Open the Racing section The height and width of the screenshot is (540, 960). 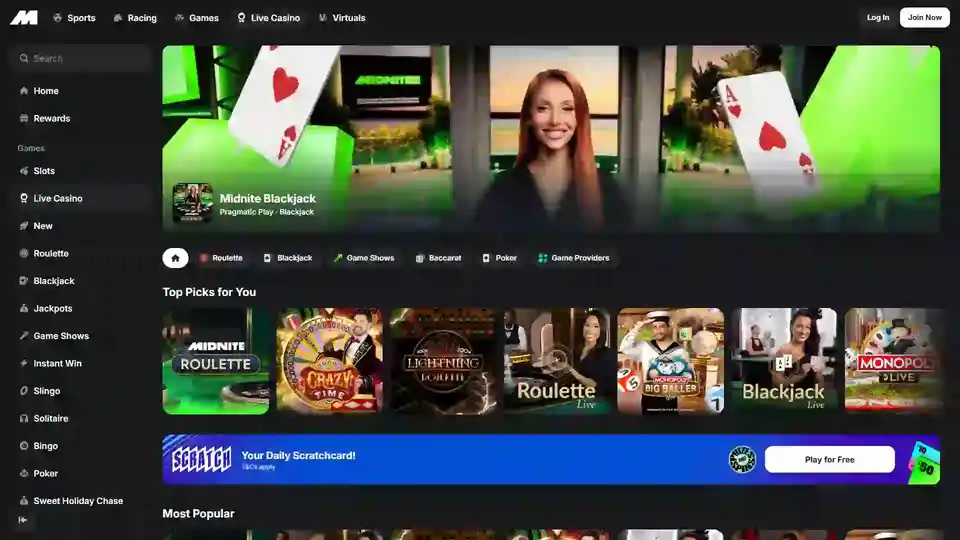(135, 18)
